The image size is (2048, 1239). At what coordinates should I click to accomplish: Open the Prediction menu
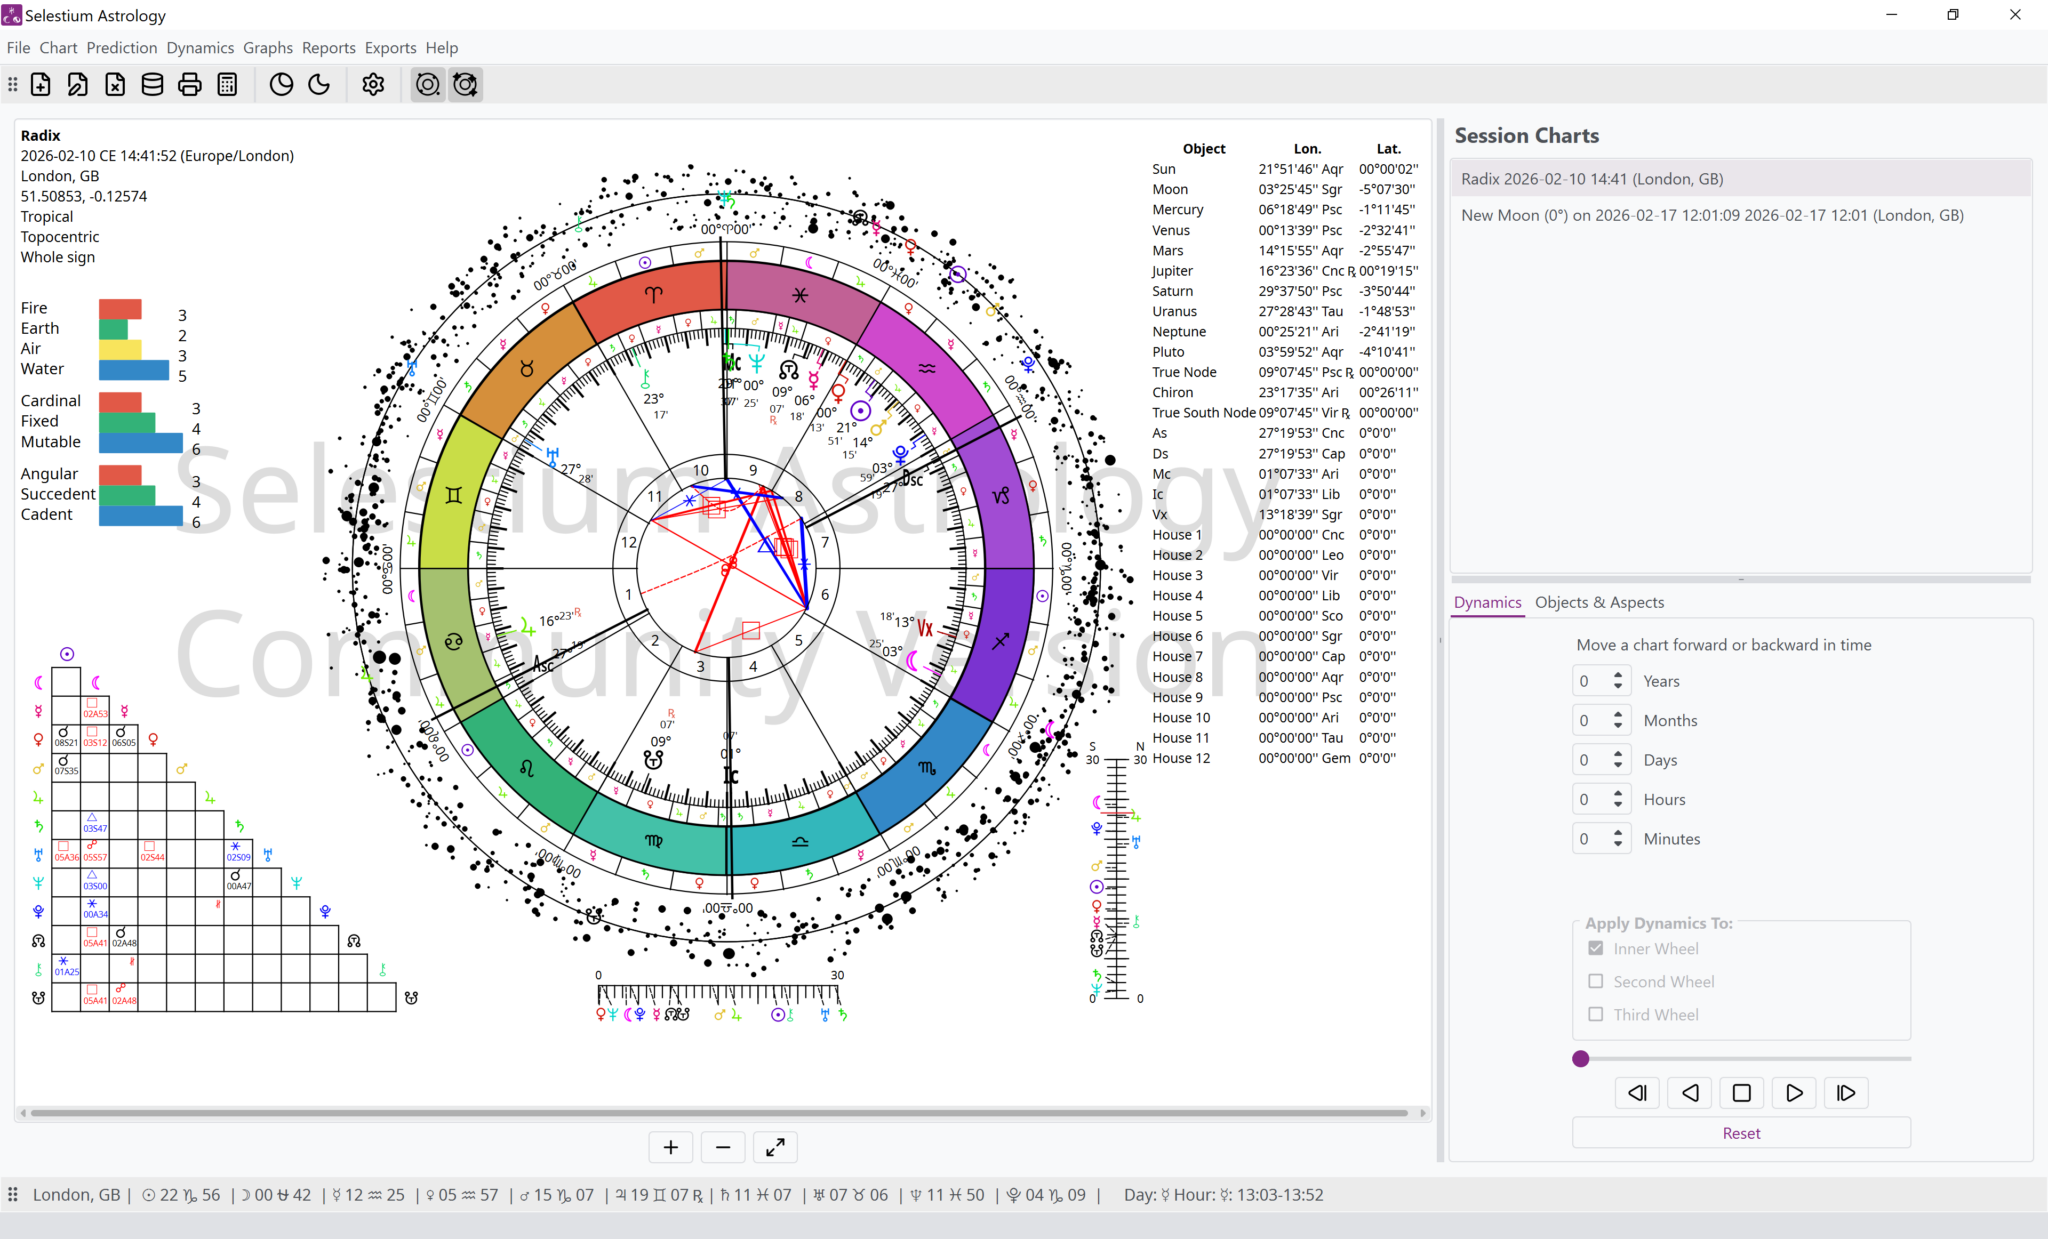tap(121, 47)
